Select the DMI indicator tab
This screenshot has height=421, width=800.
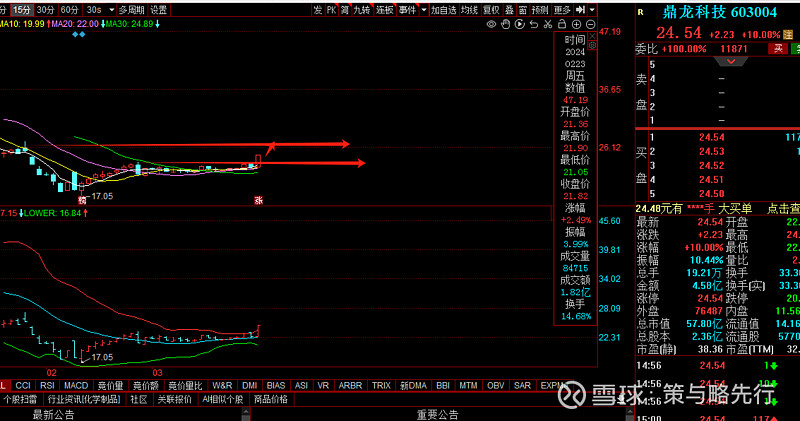click(249, 386)
